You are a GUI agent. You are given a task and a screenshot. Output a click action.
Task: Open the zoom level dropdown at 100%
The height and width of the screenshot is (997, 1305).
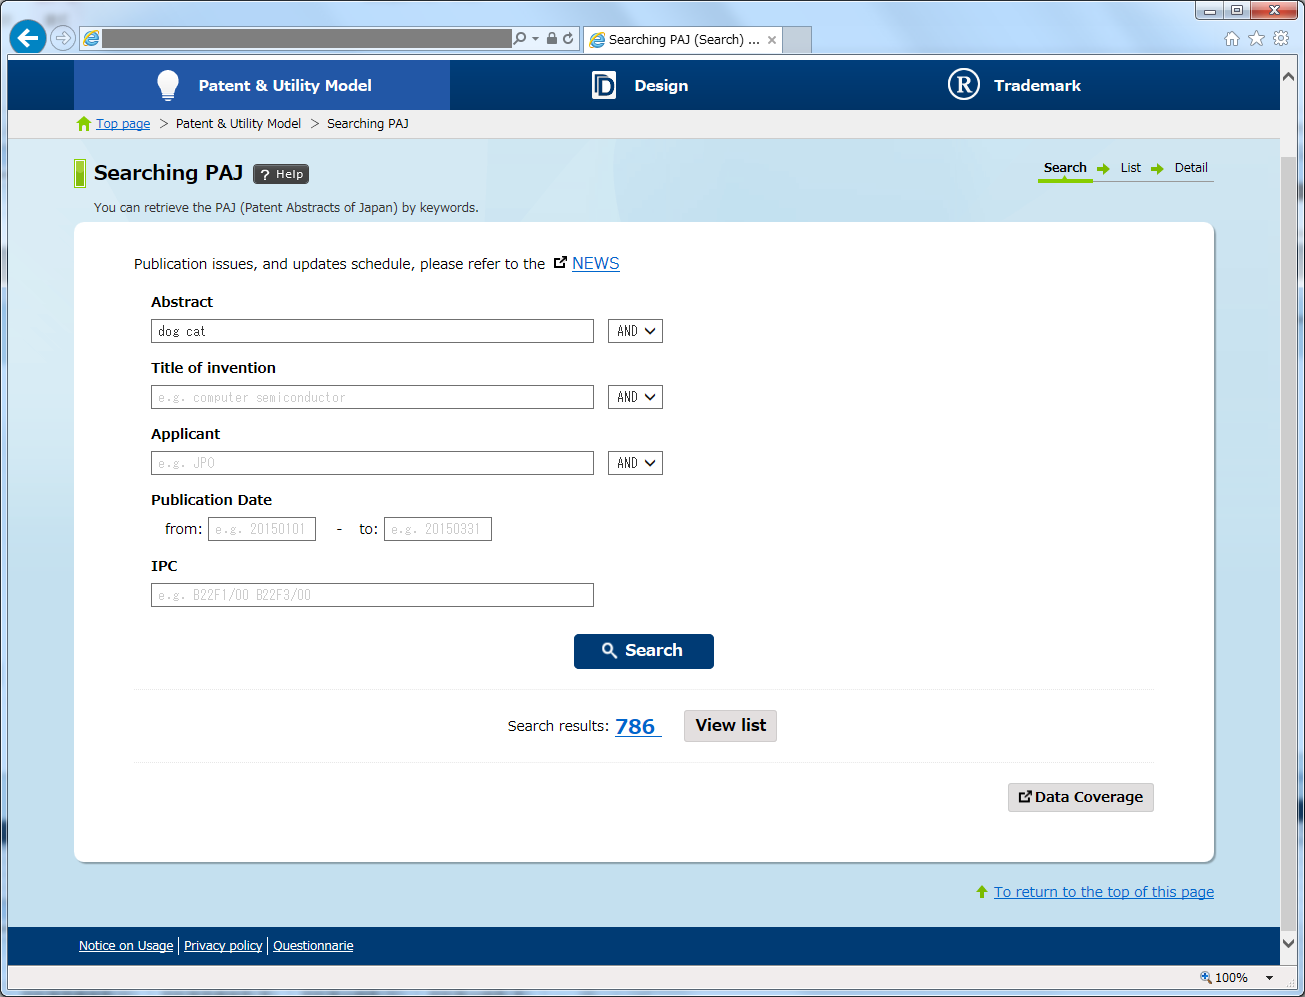click(x=1269, y=978)
